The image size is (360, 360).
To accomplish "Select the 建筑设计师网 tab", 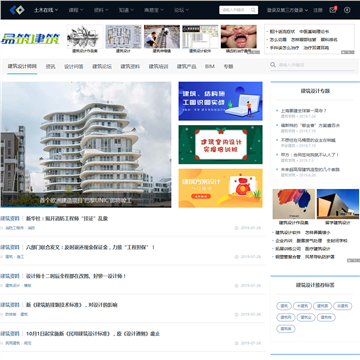I will pos(22,66).
